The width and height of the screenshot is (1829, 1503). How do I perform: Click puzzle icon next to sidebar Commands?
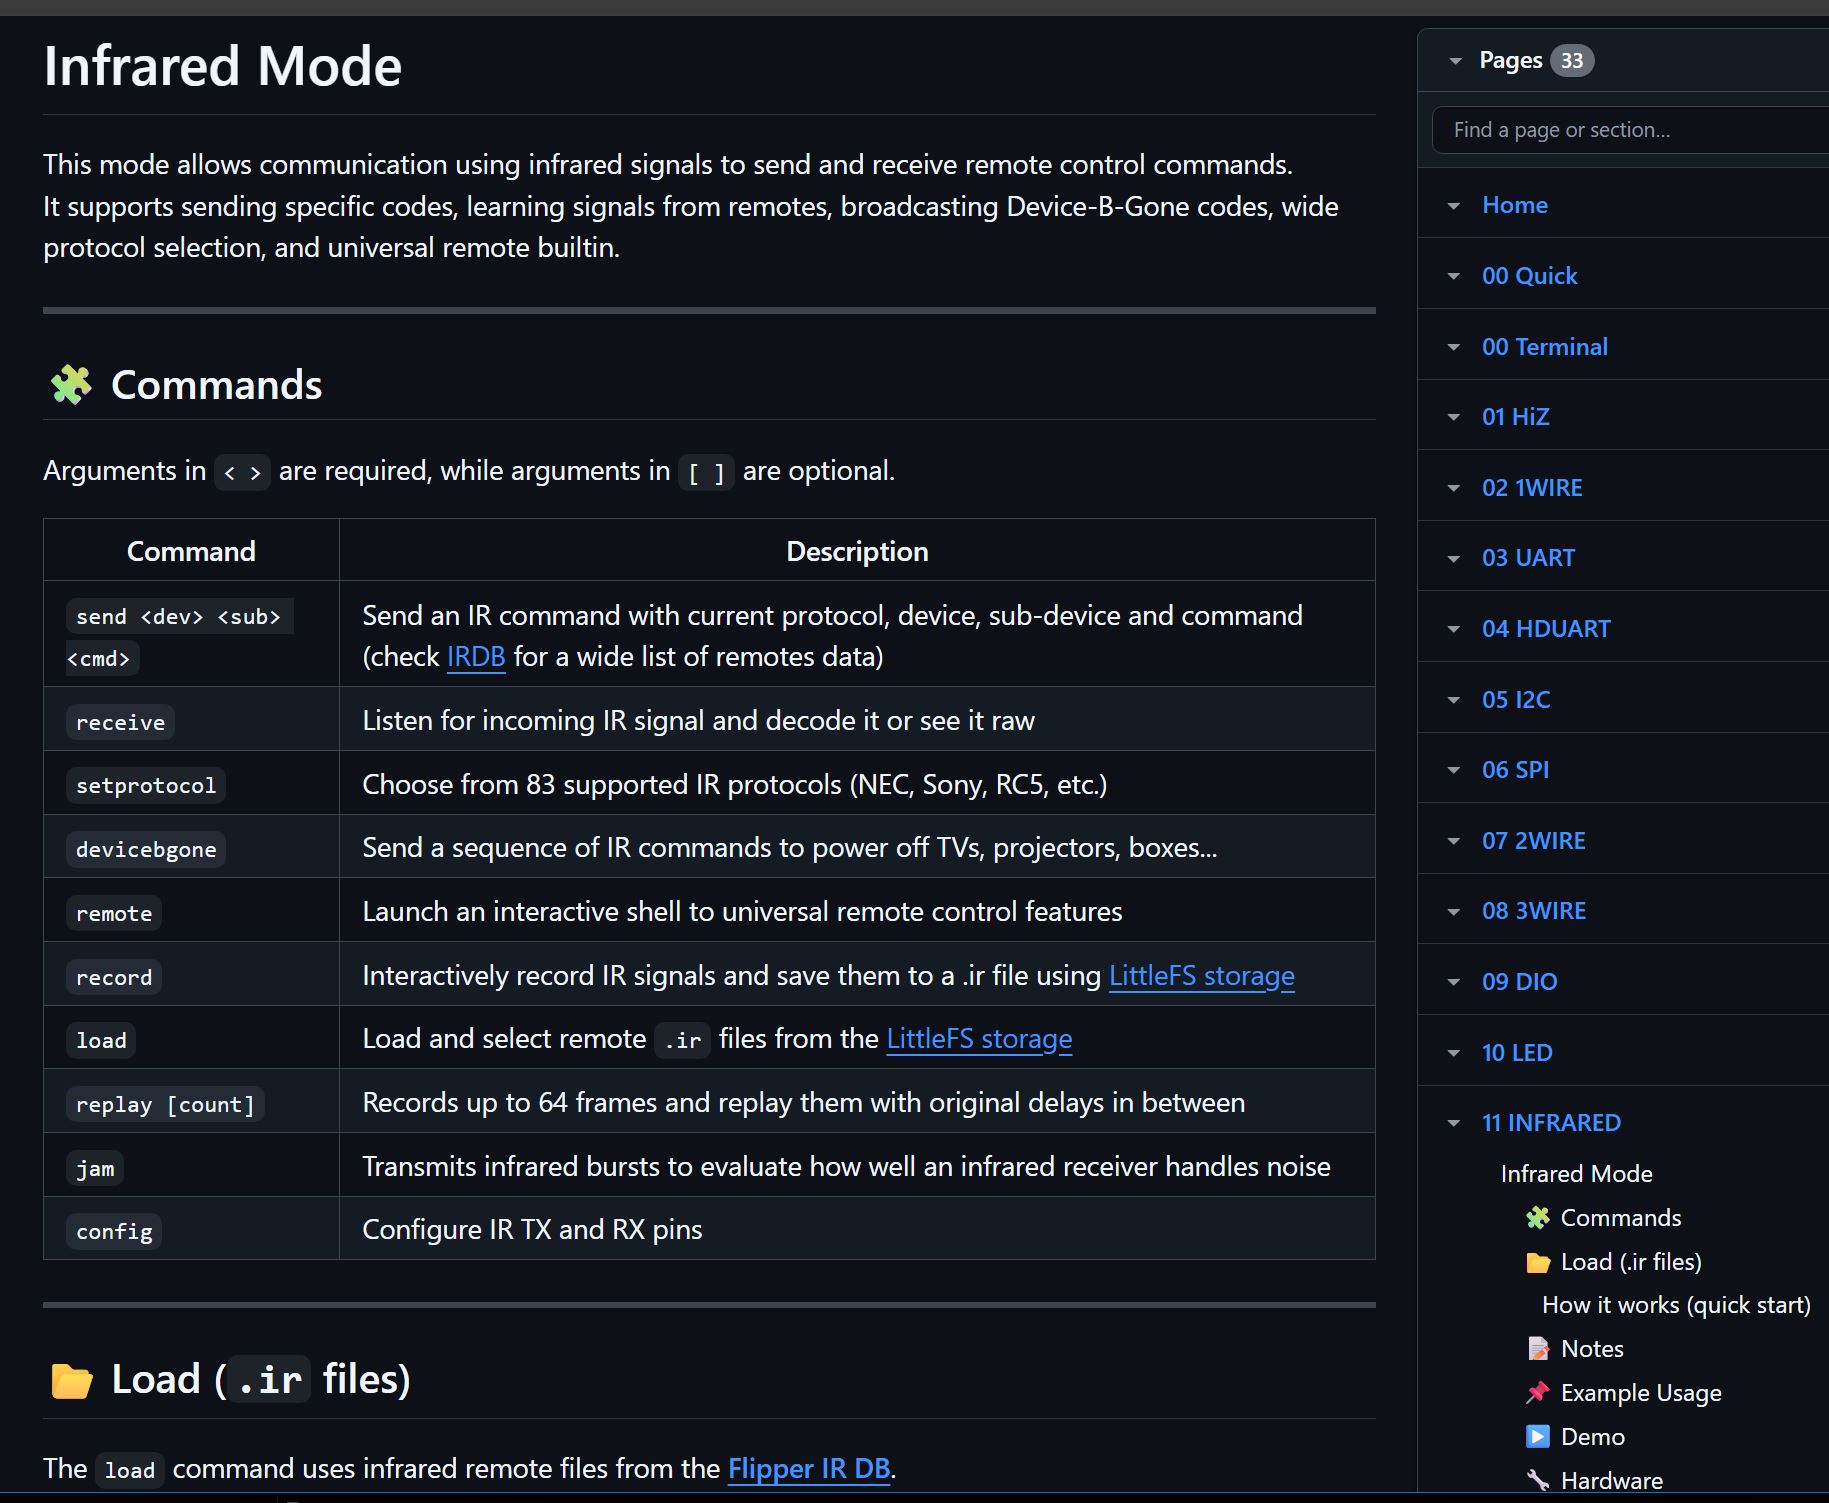1537,1218
